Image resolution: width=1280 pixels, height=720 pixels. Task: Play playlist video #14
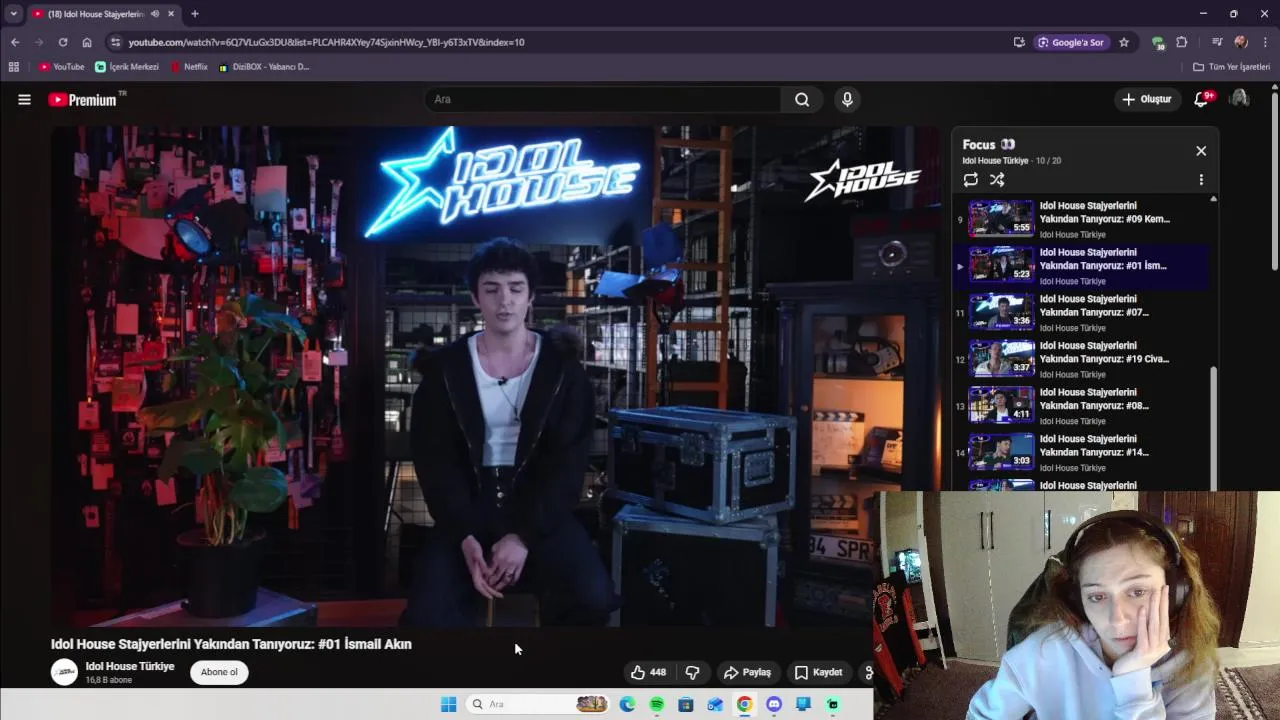(x=1080, y=452)
